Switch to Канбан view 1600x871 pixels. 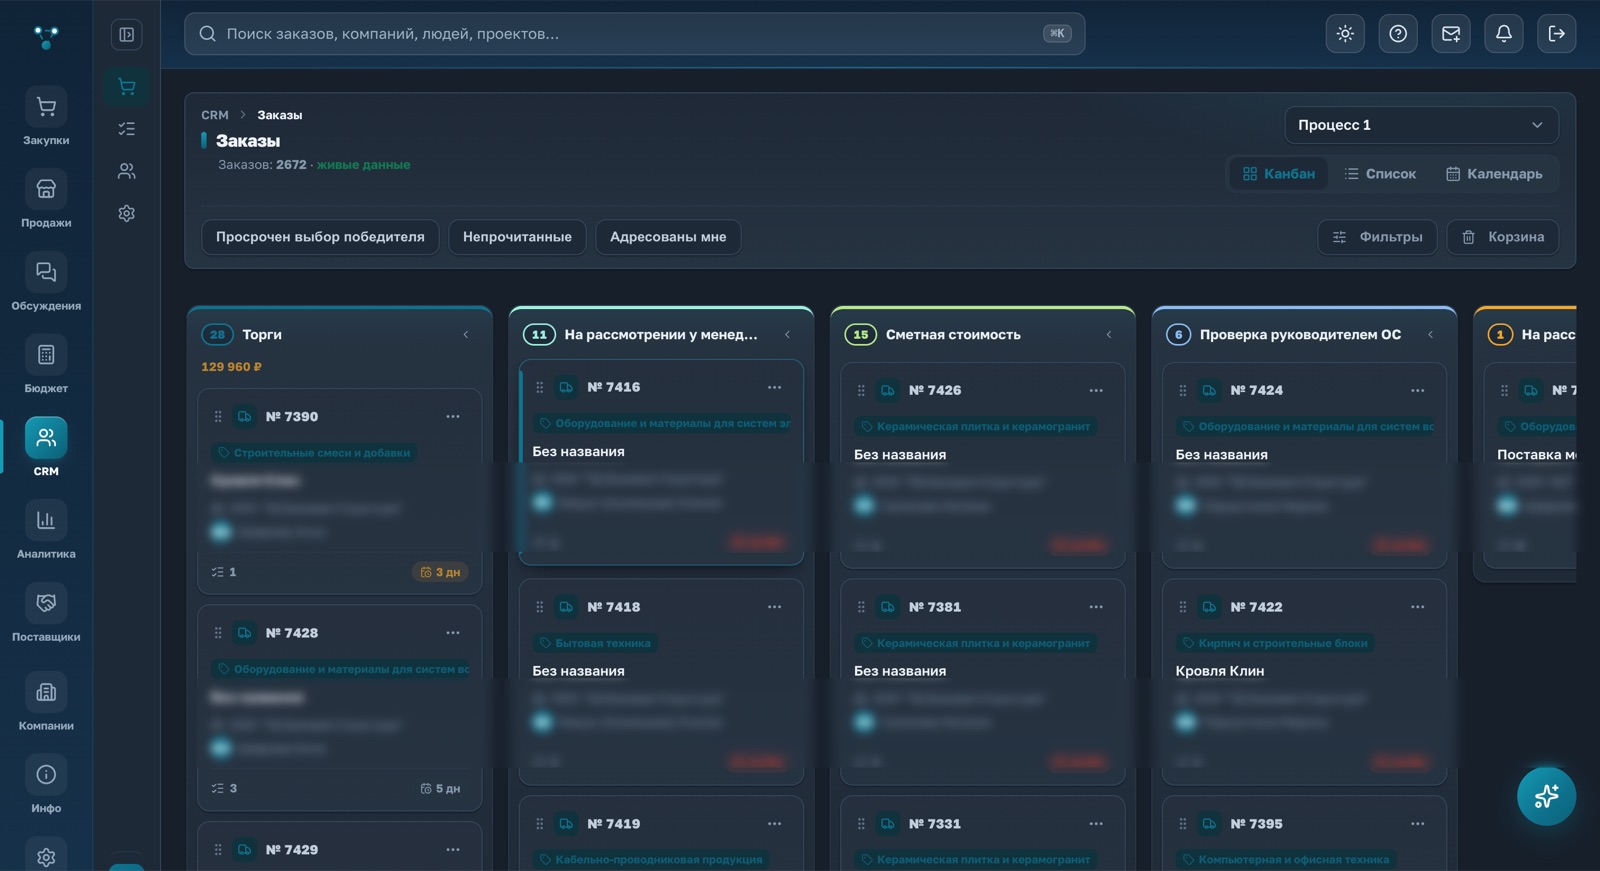pos(1278,174)
